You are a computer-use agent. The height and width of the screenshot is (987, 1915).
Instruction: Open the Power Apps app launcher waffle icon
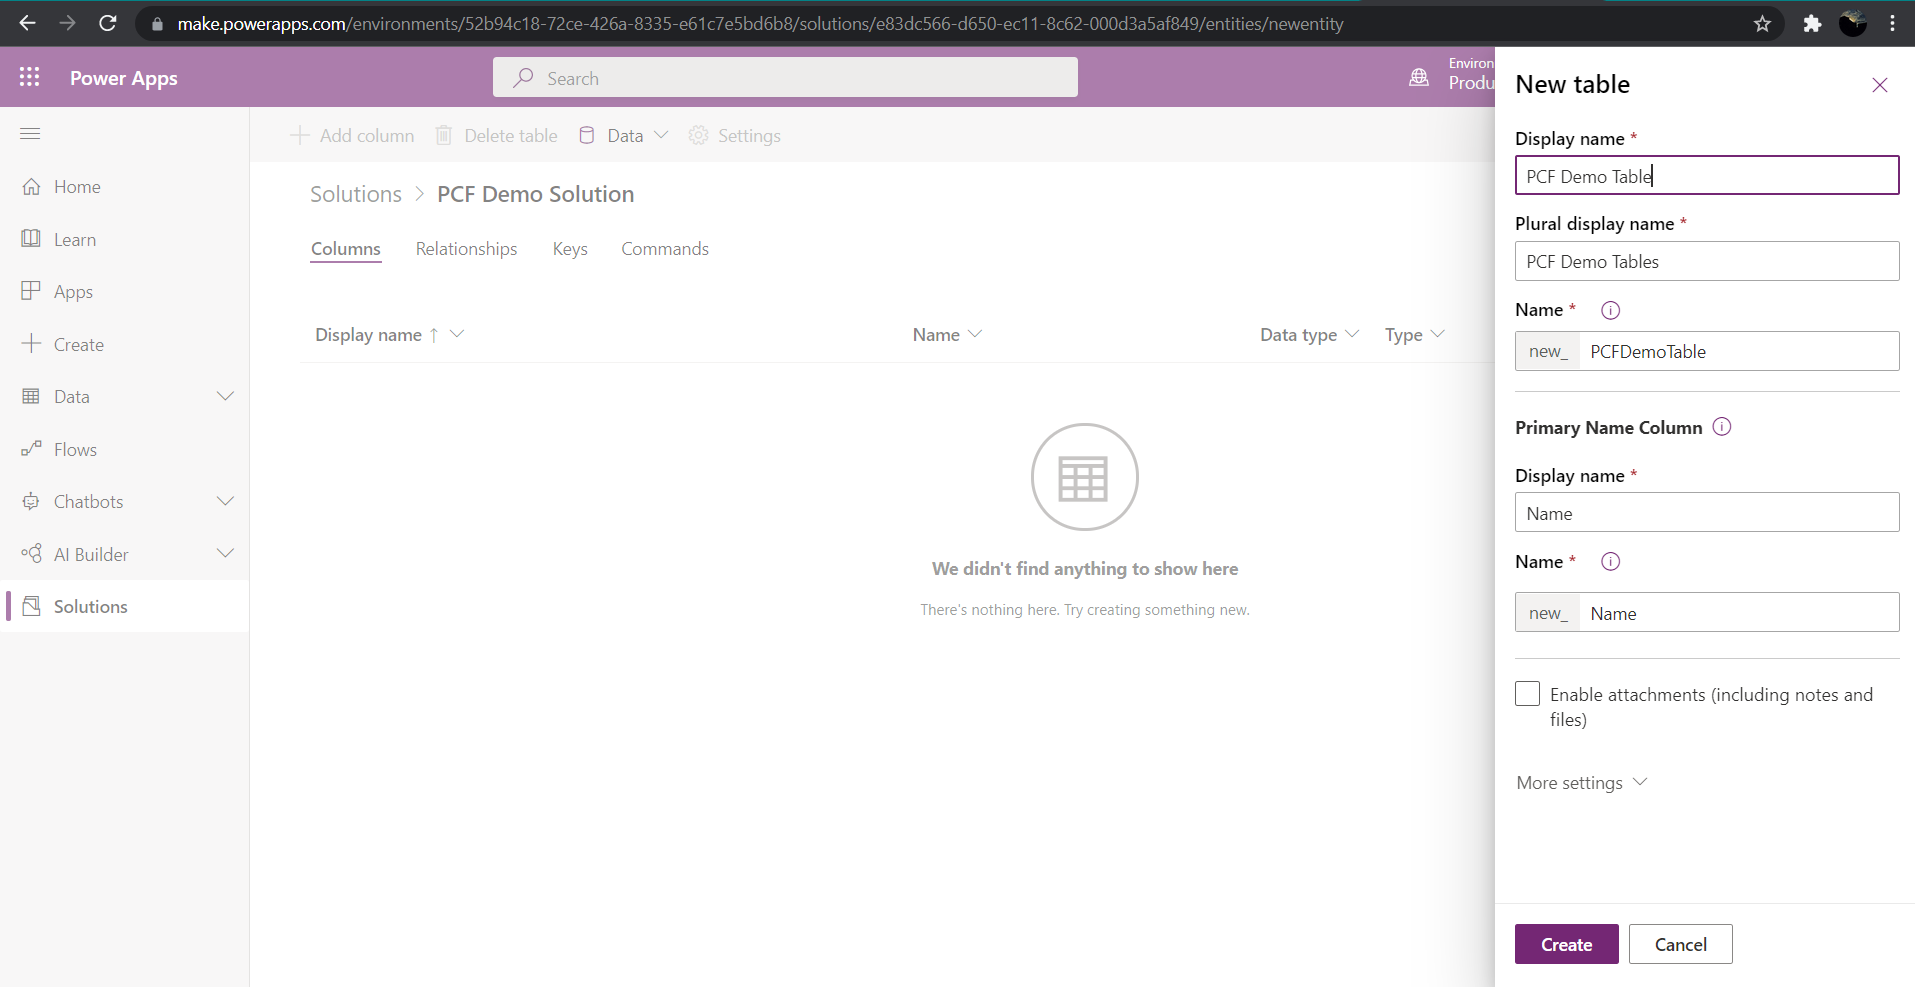pos(30,77)
